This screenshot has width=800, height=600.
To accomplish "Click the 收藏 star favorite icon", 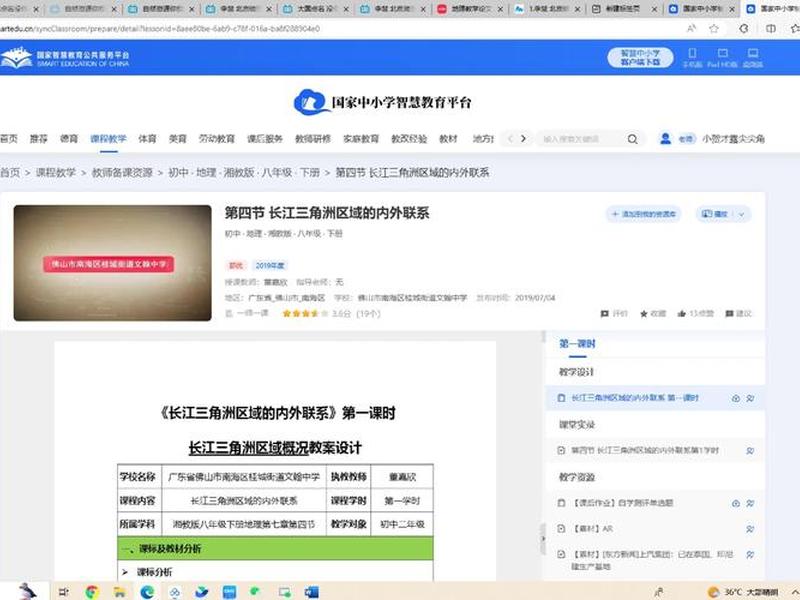I will click(x=644, y=314).
